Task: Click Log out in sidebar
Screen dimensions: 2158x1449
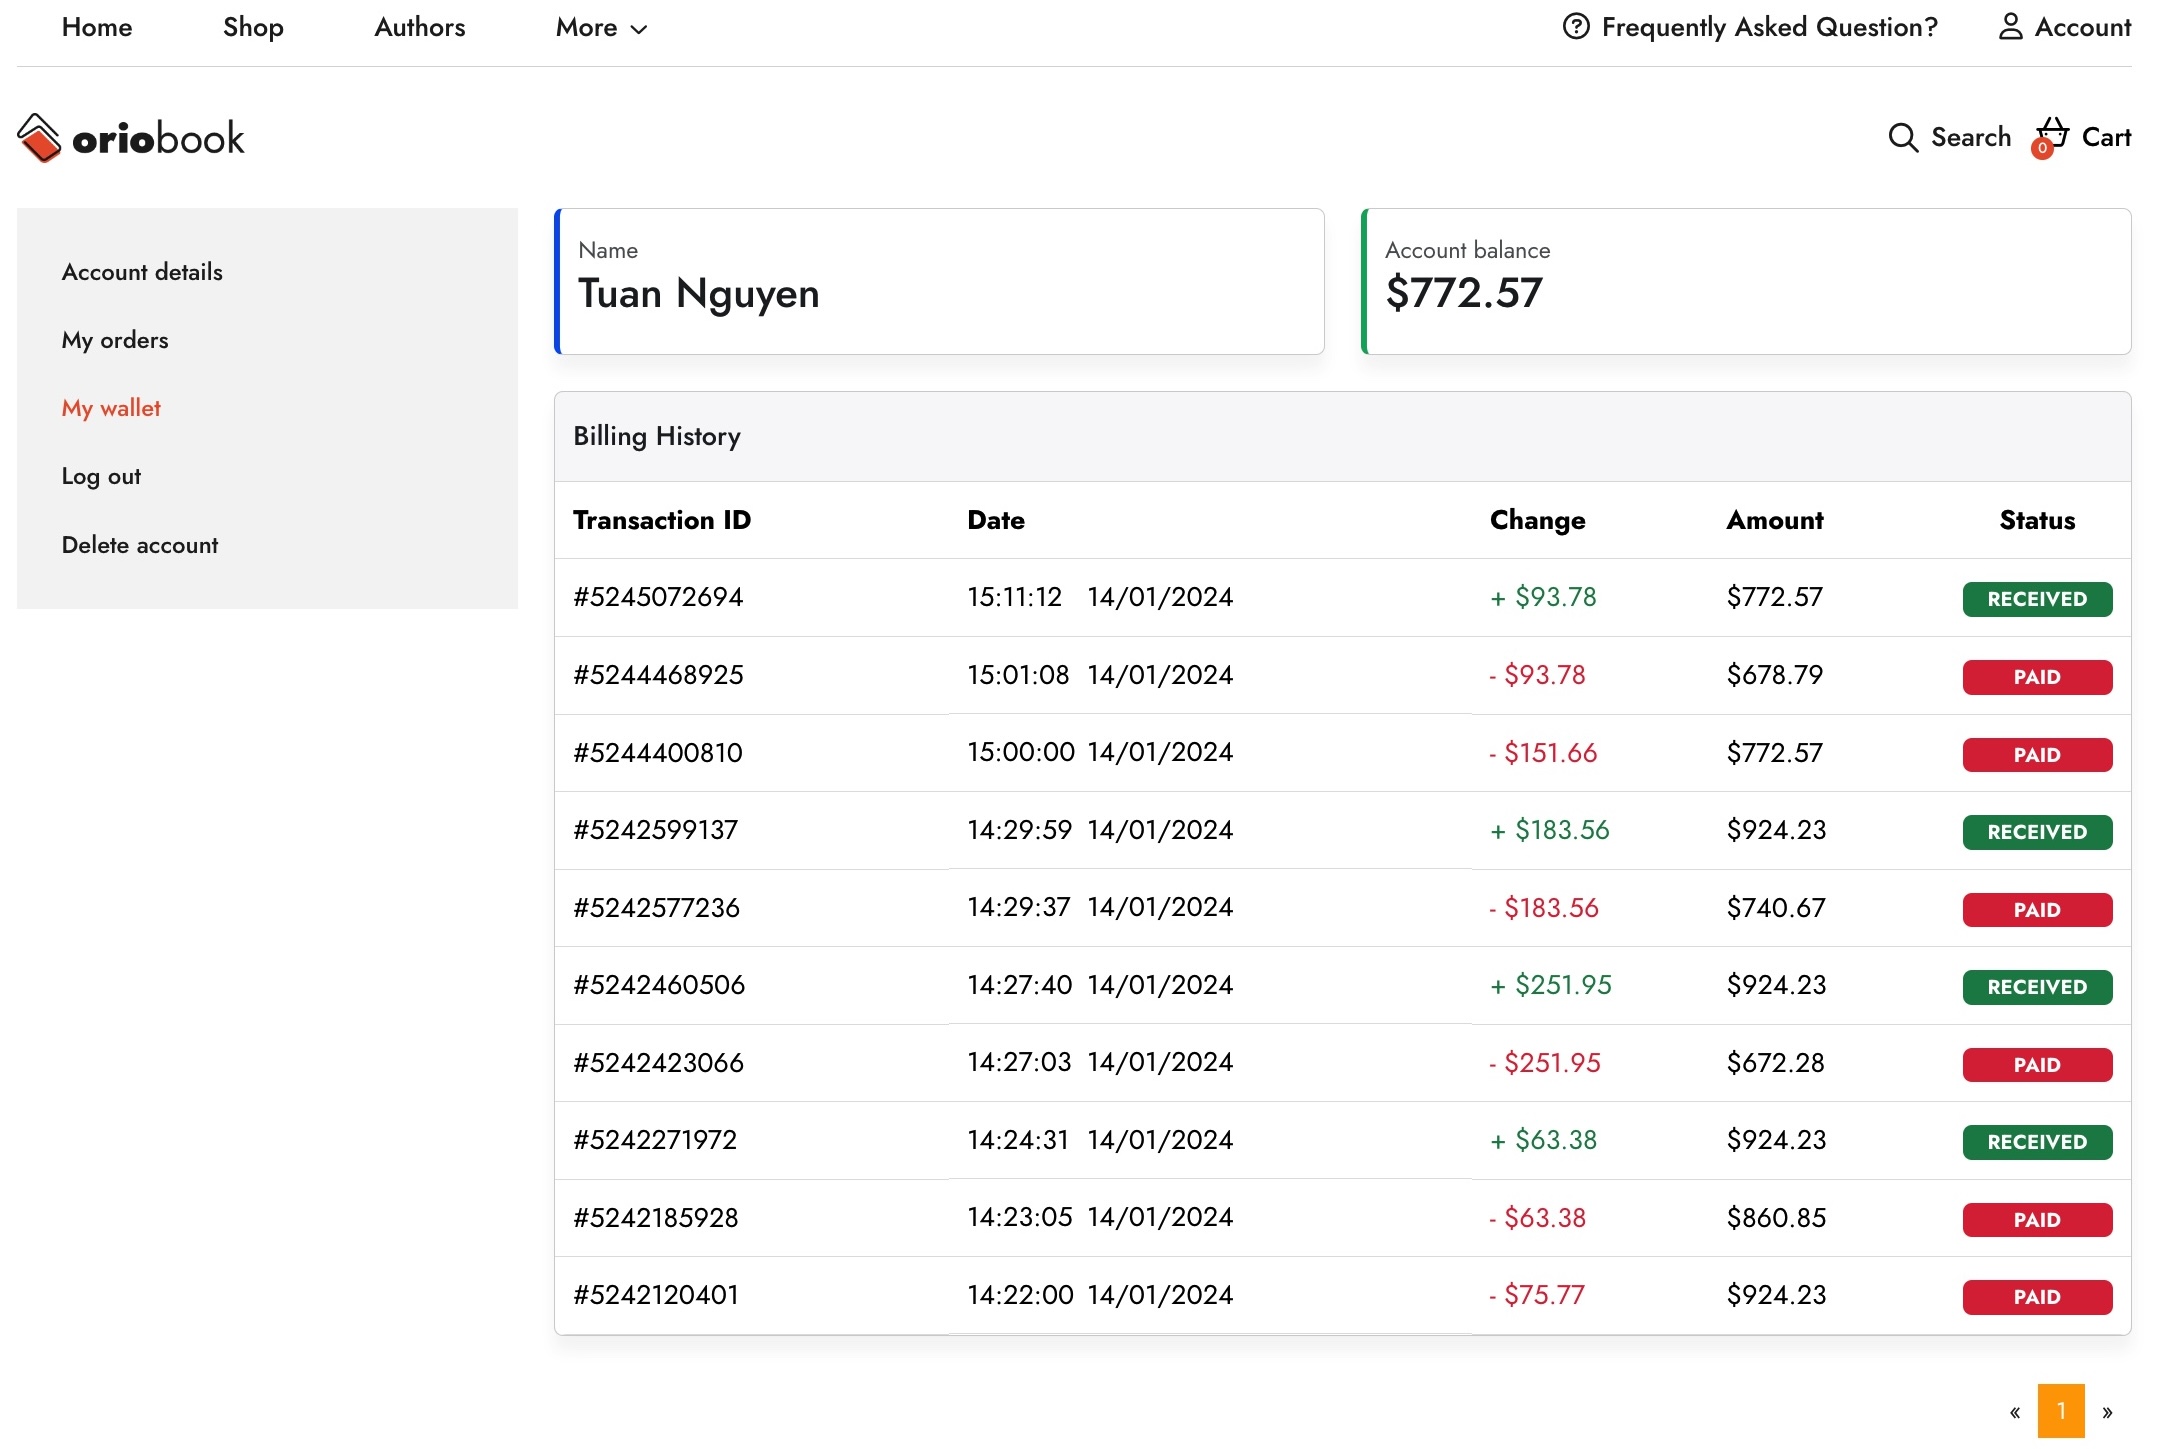Action: 101,476
